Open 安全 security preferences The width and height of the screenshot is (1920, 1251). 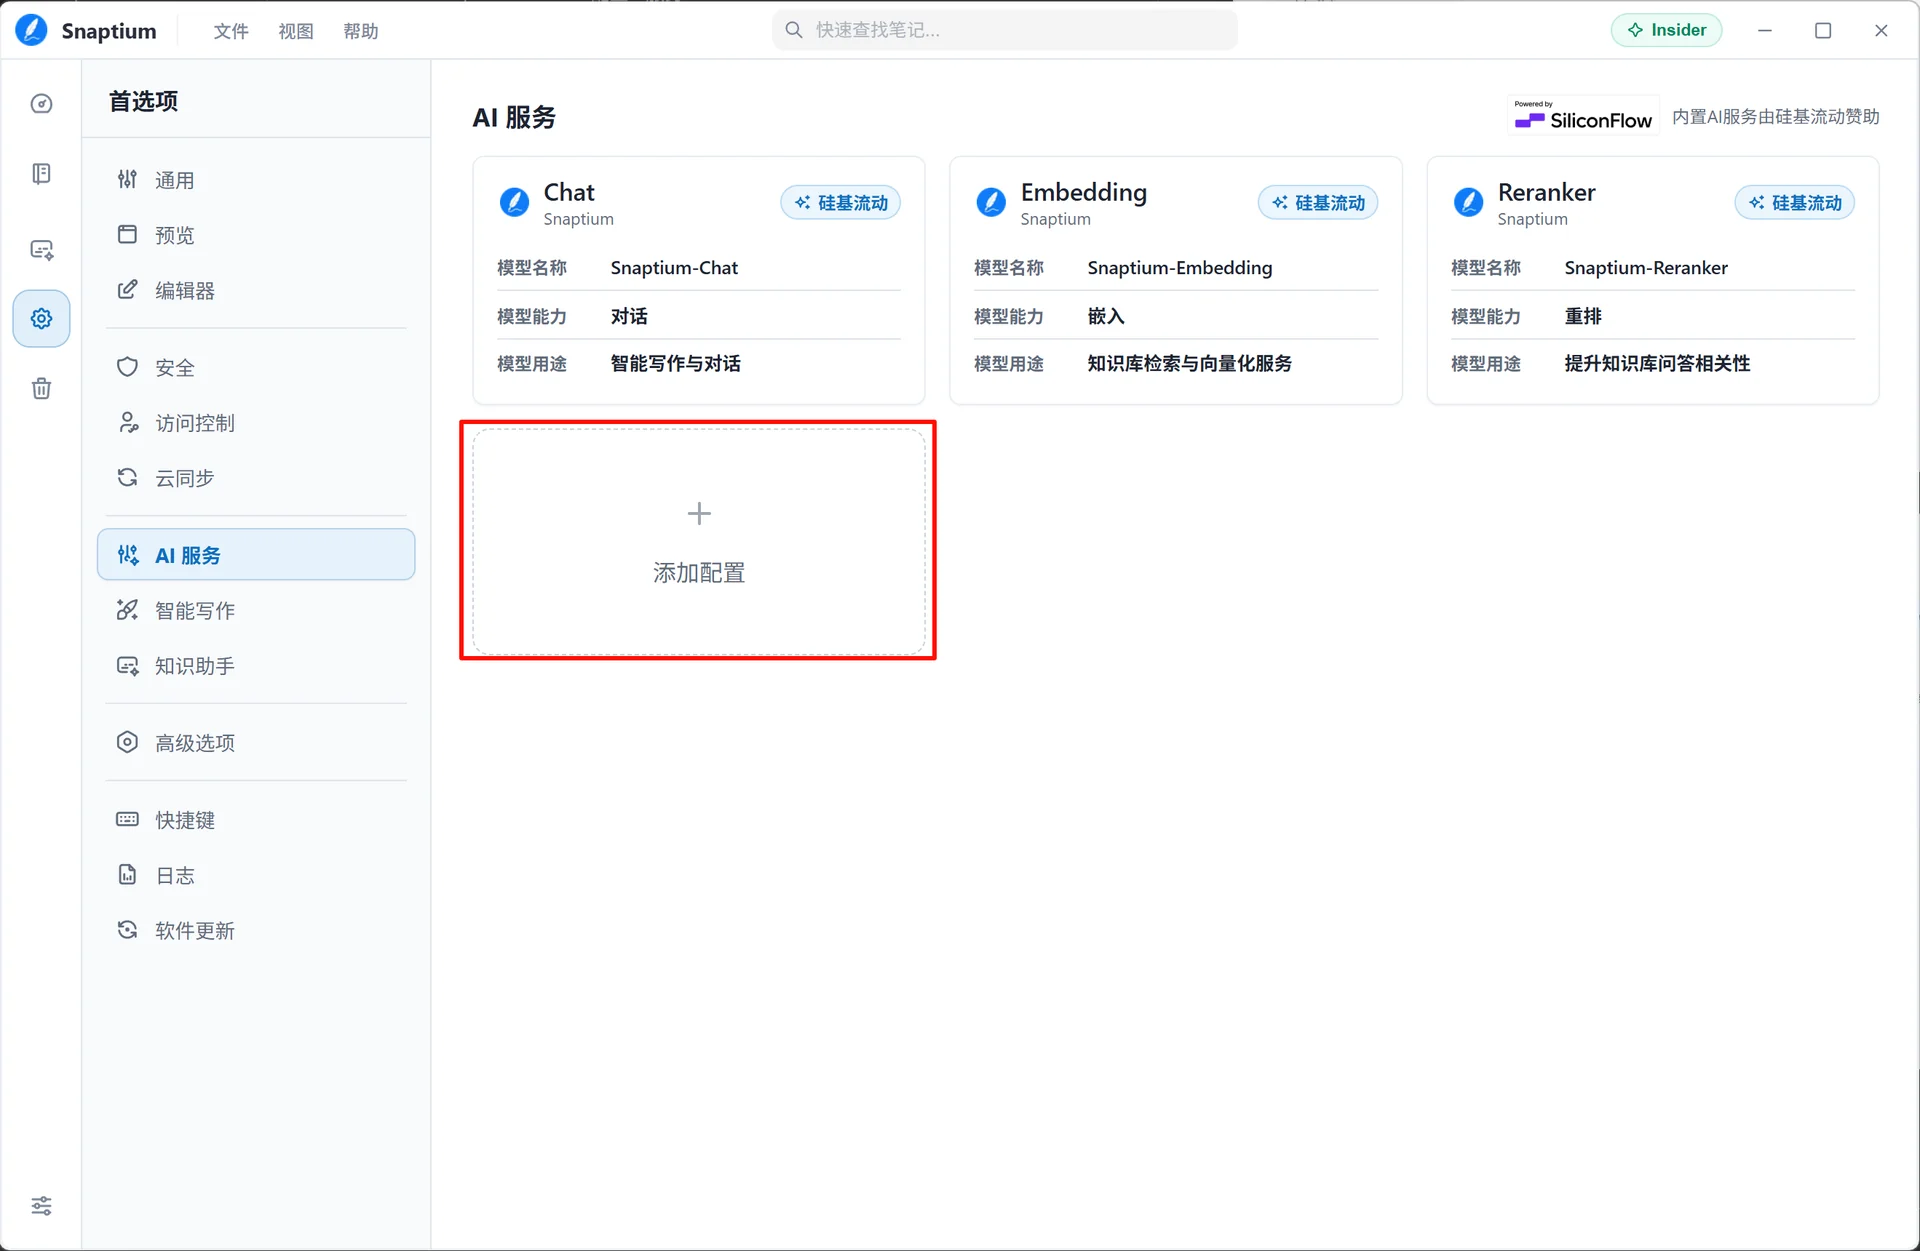pos(256,367)
